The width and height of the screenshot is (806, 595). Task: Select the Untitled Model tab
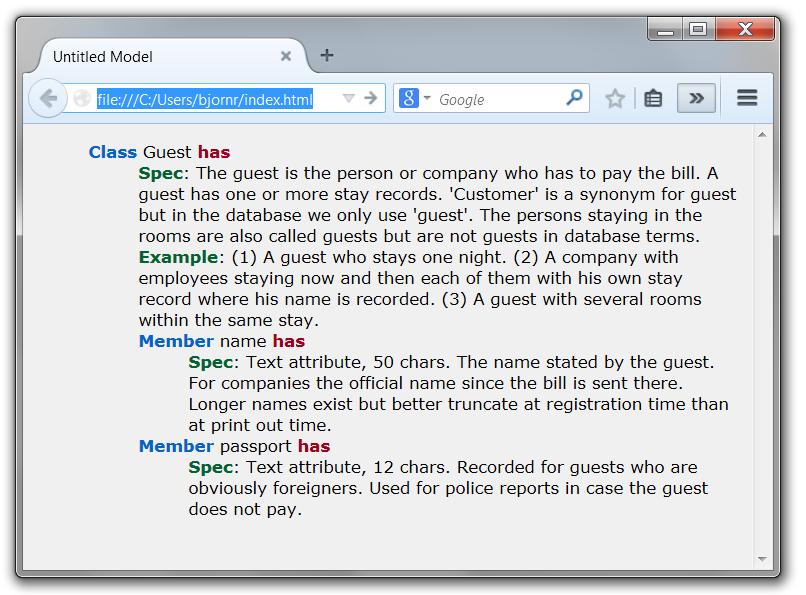tap(172, 56)
